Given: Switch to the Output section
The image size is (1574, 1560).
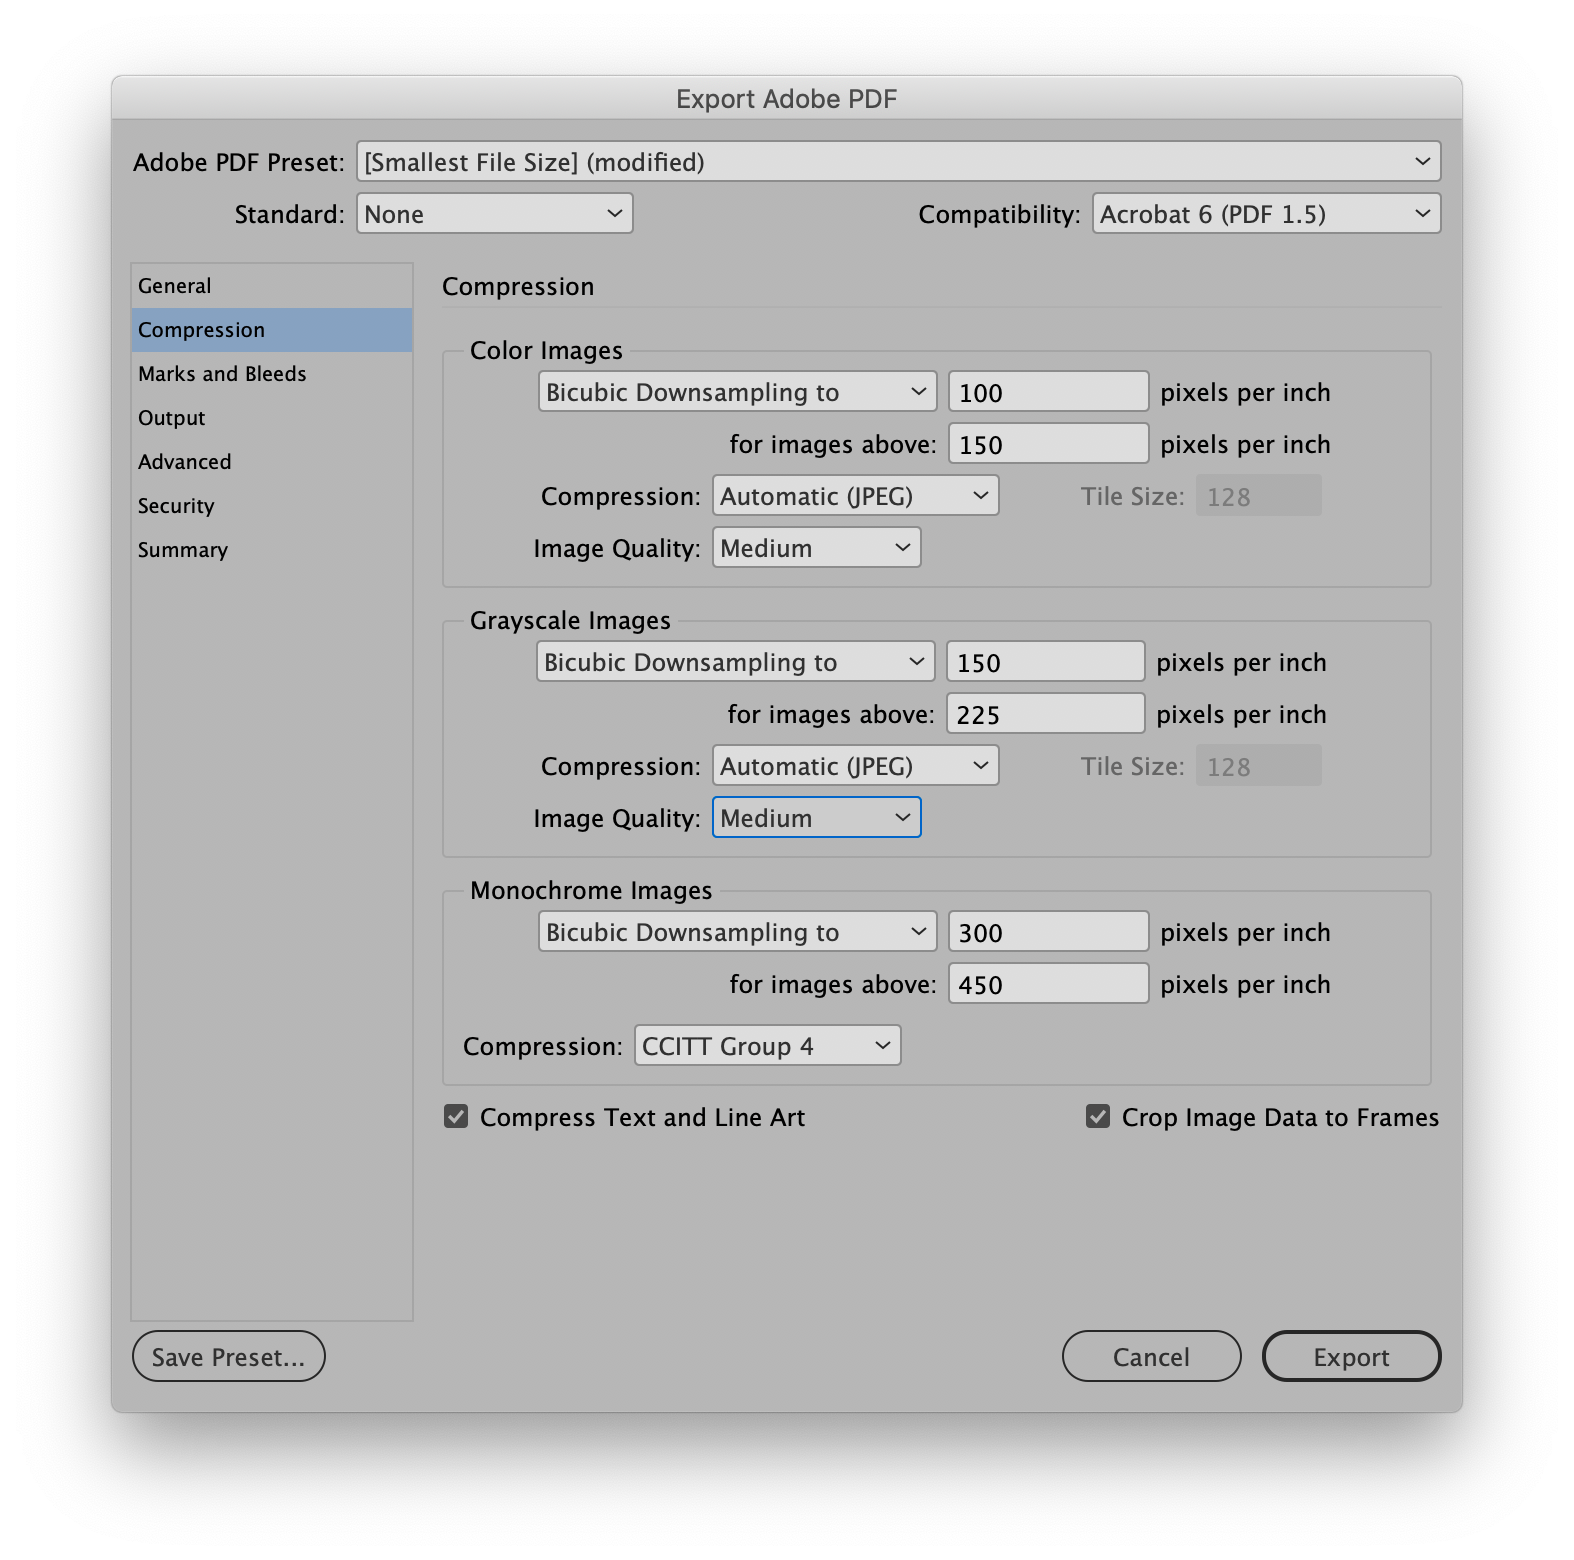Looking at the screenshot, I should (x=271, y=418).
